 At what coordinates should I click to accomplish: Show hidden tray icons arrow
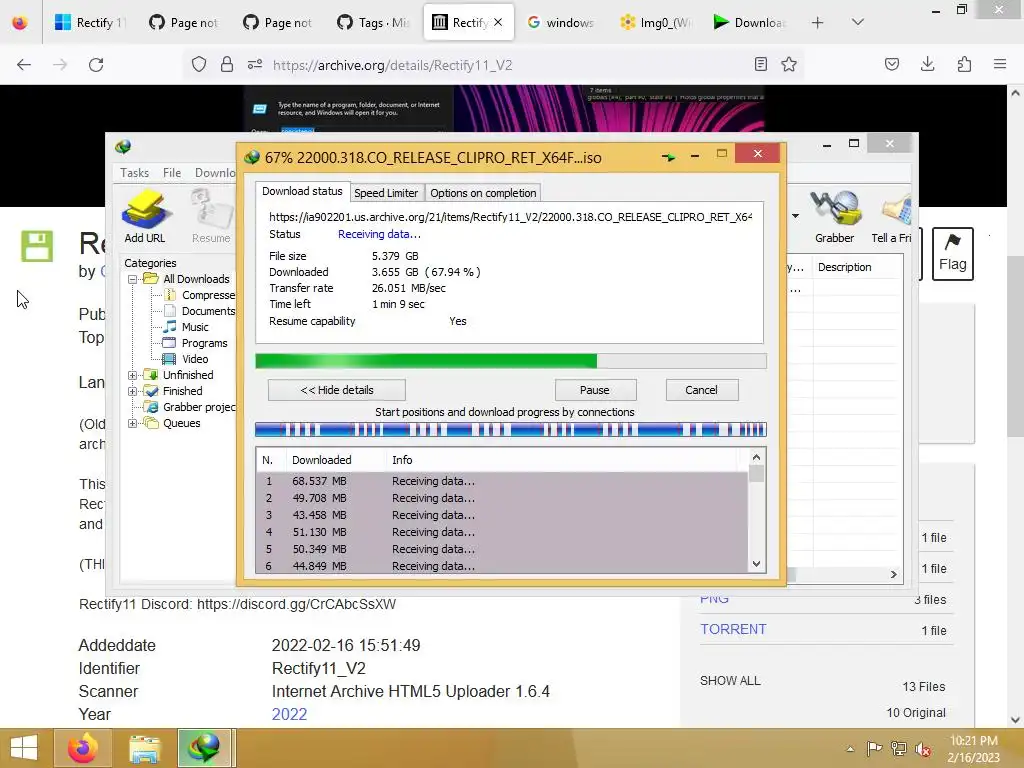coord(850,749)
